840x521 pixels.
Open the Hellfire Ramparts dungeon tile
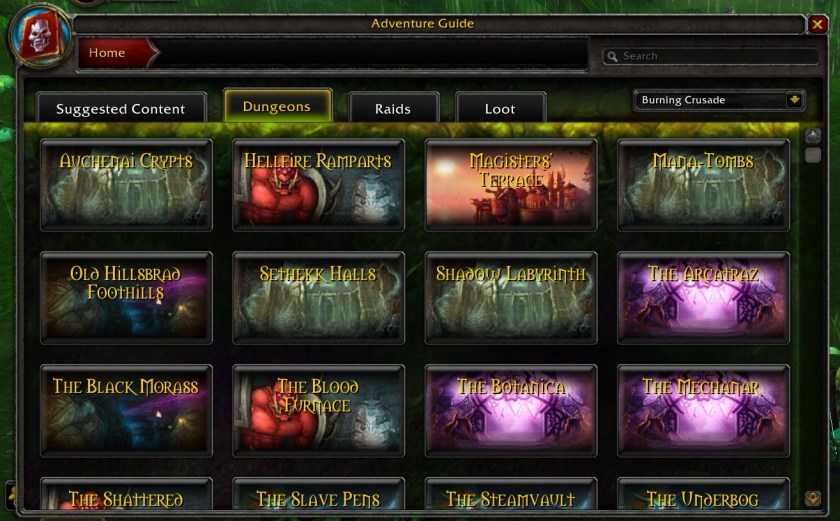[x=318, y=185]
